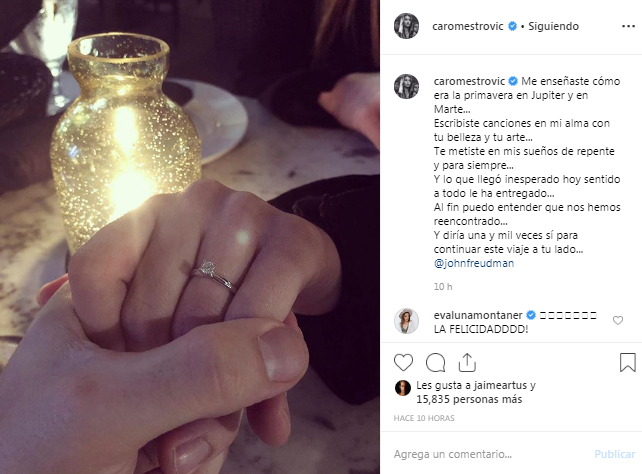Open the three-dot more options menu

pos(628,27)
